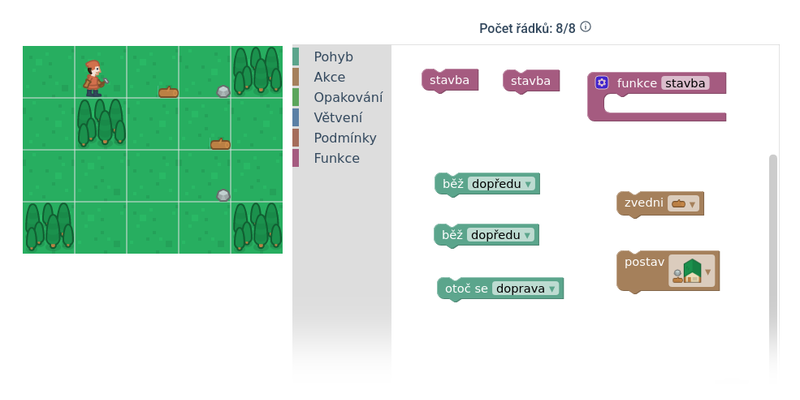
Task: Click the stone in the map's top row
Action: pos(224,92)
